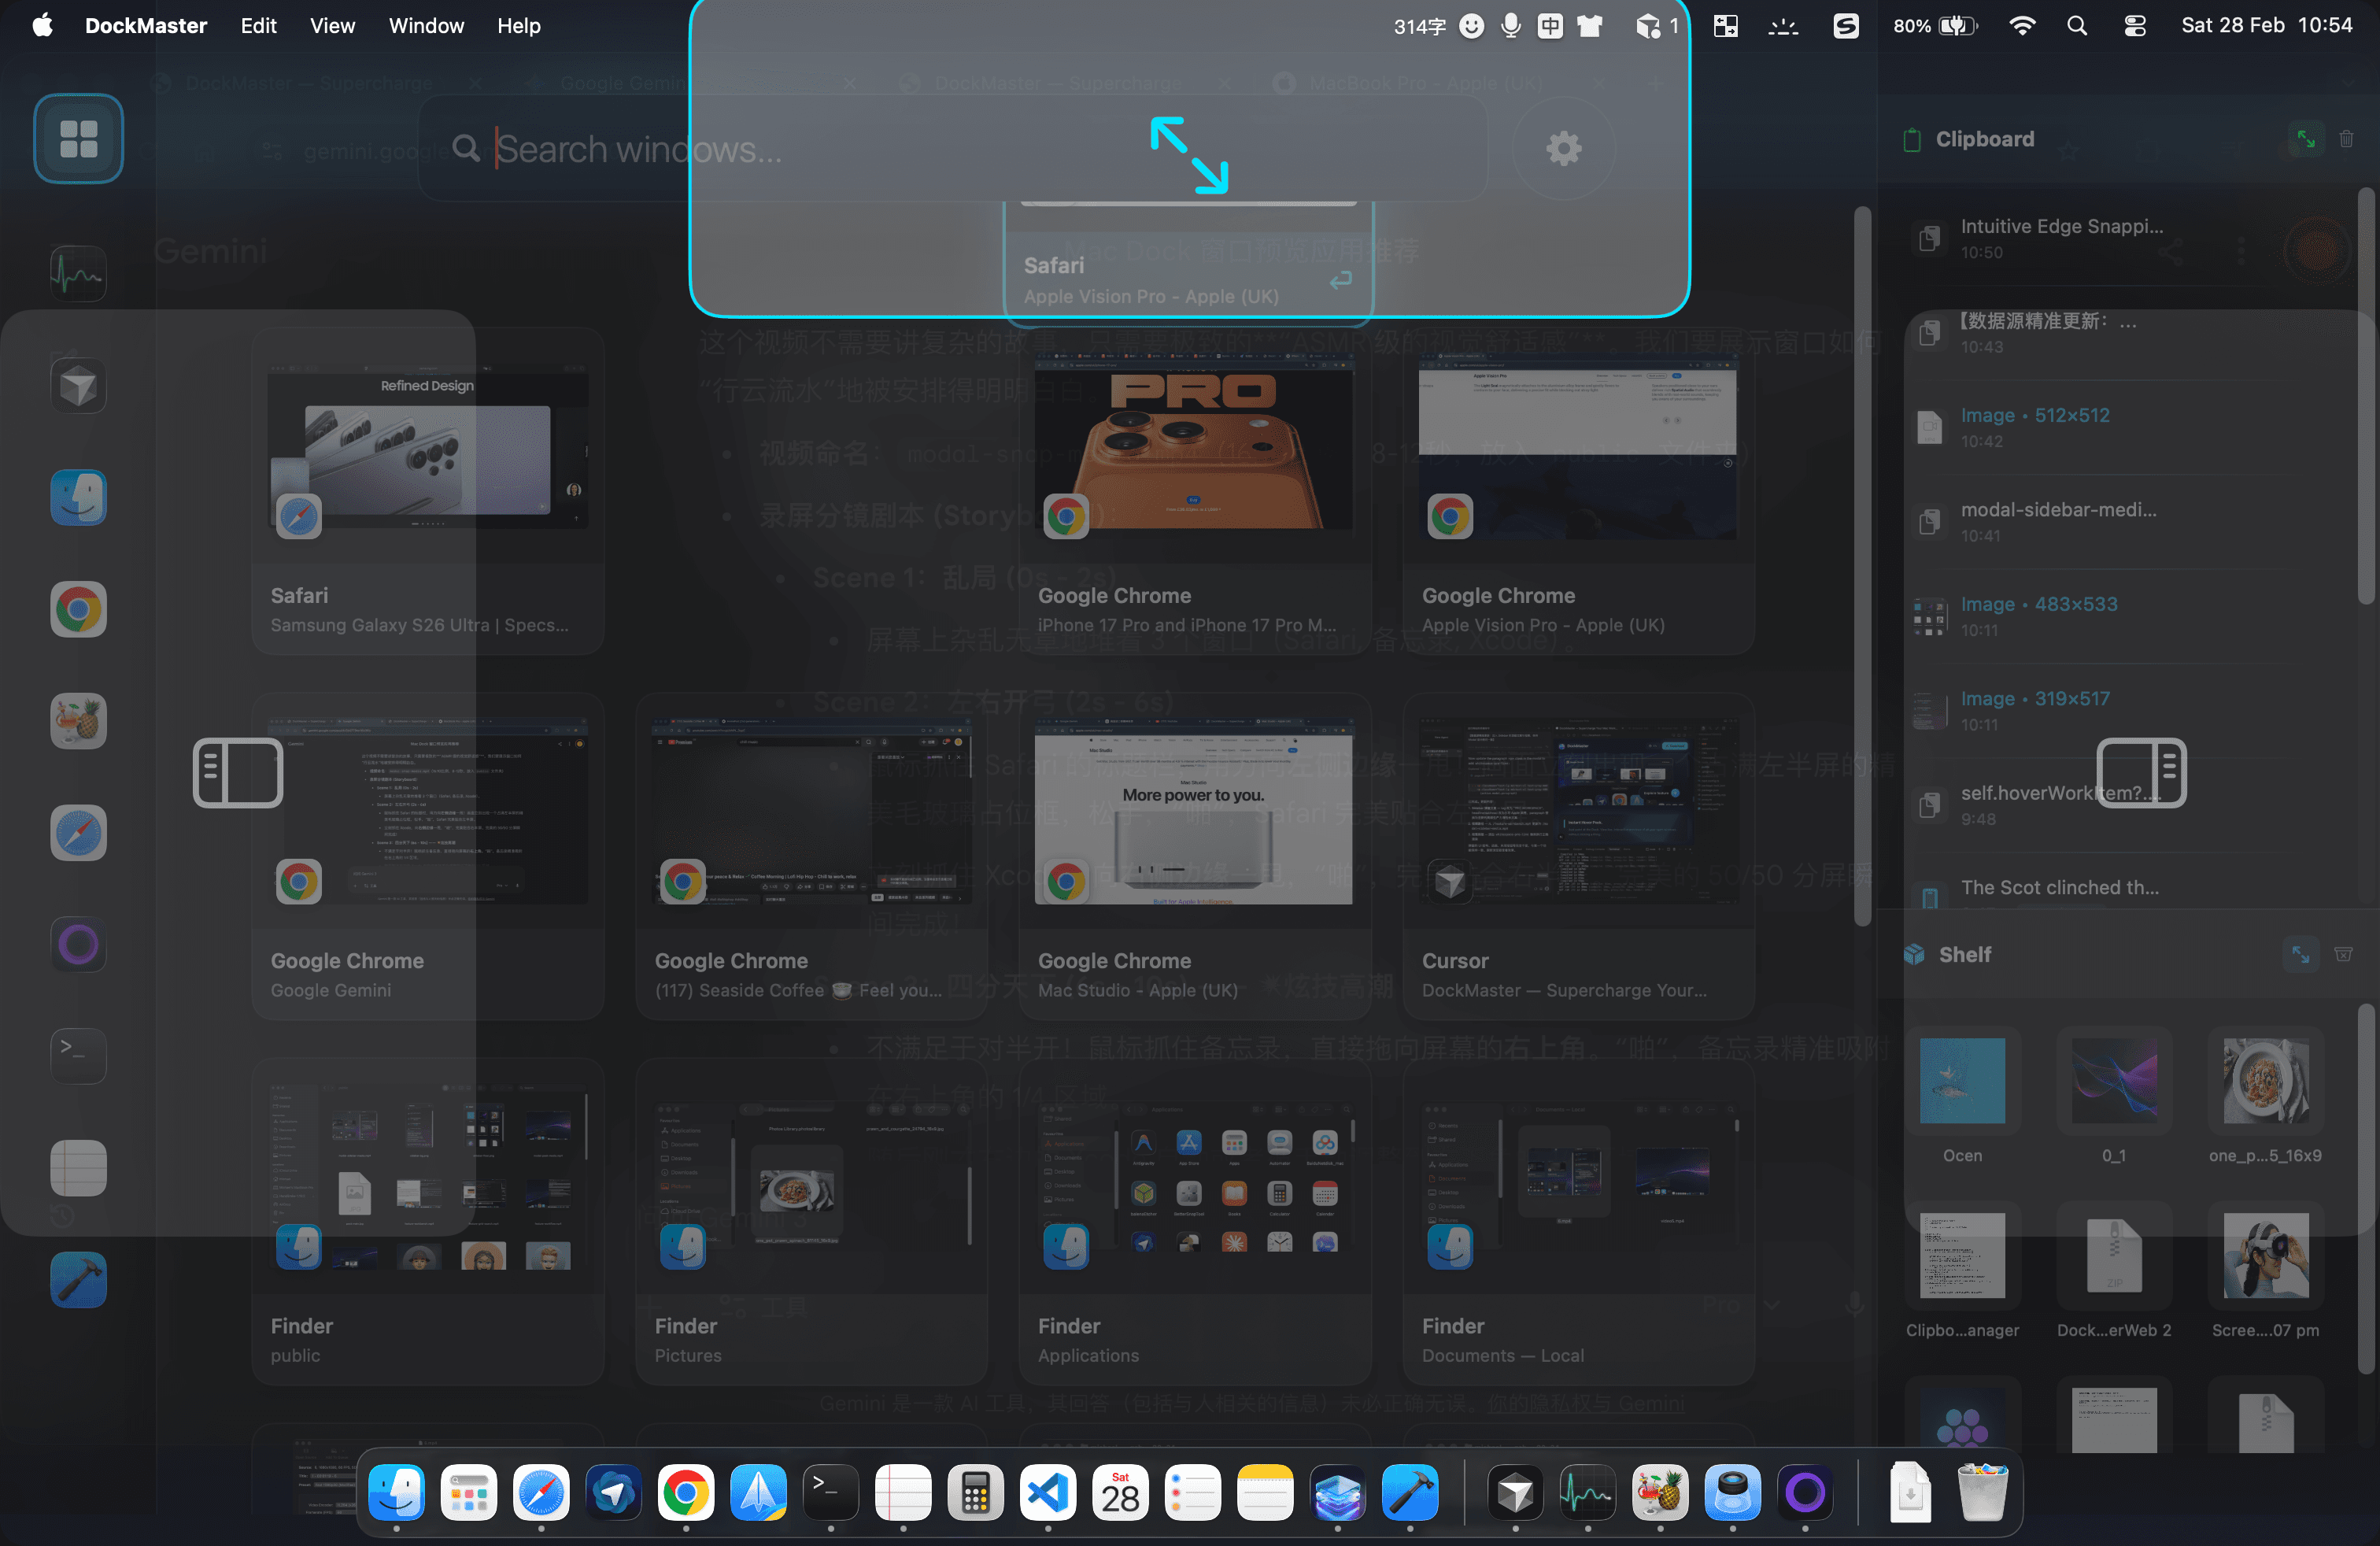2380x1546 pixels.
Task: Expand the Clipboard panel with the arrows icon
Action: point(2306,139)
